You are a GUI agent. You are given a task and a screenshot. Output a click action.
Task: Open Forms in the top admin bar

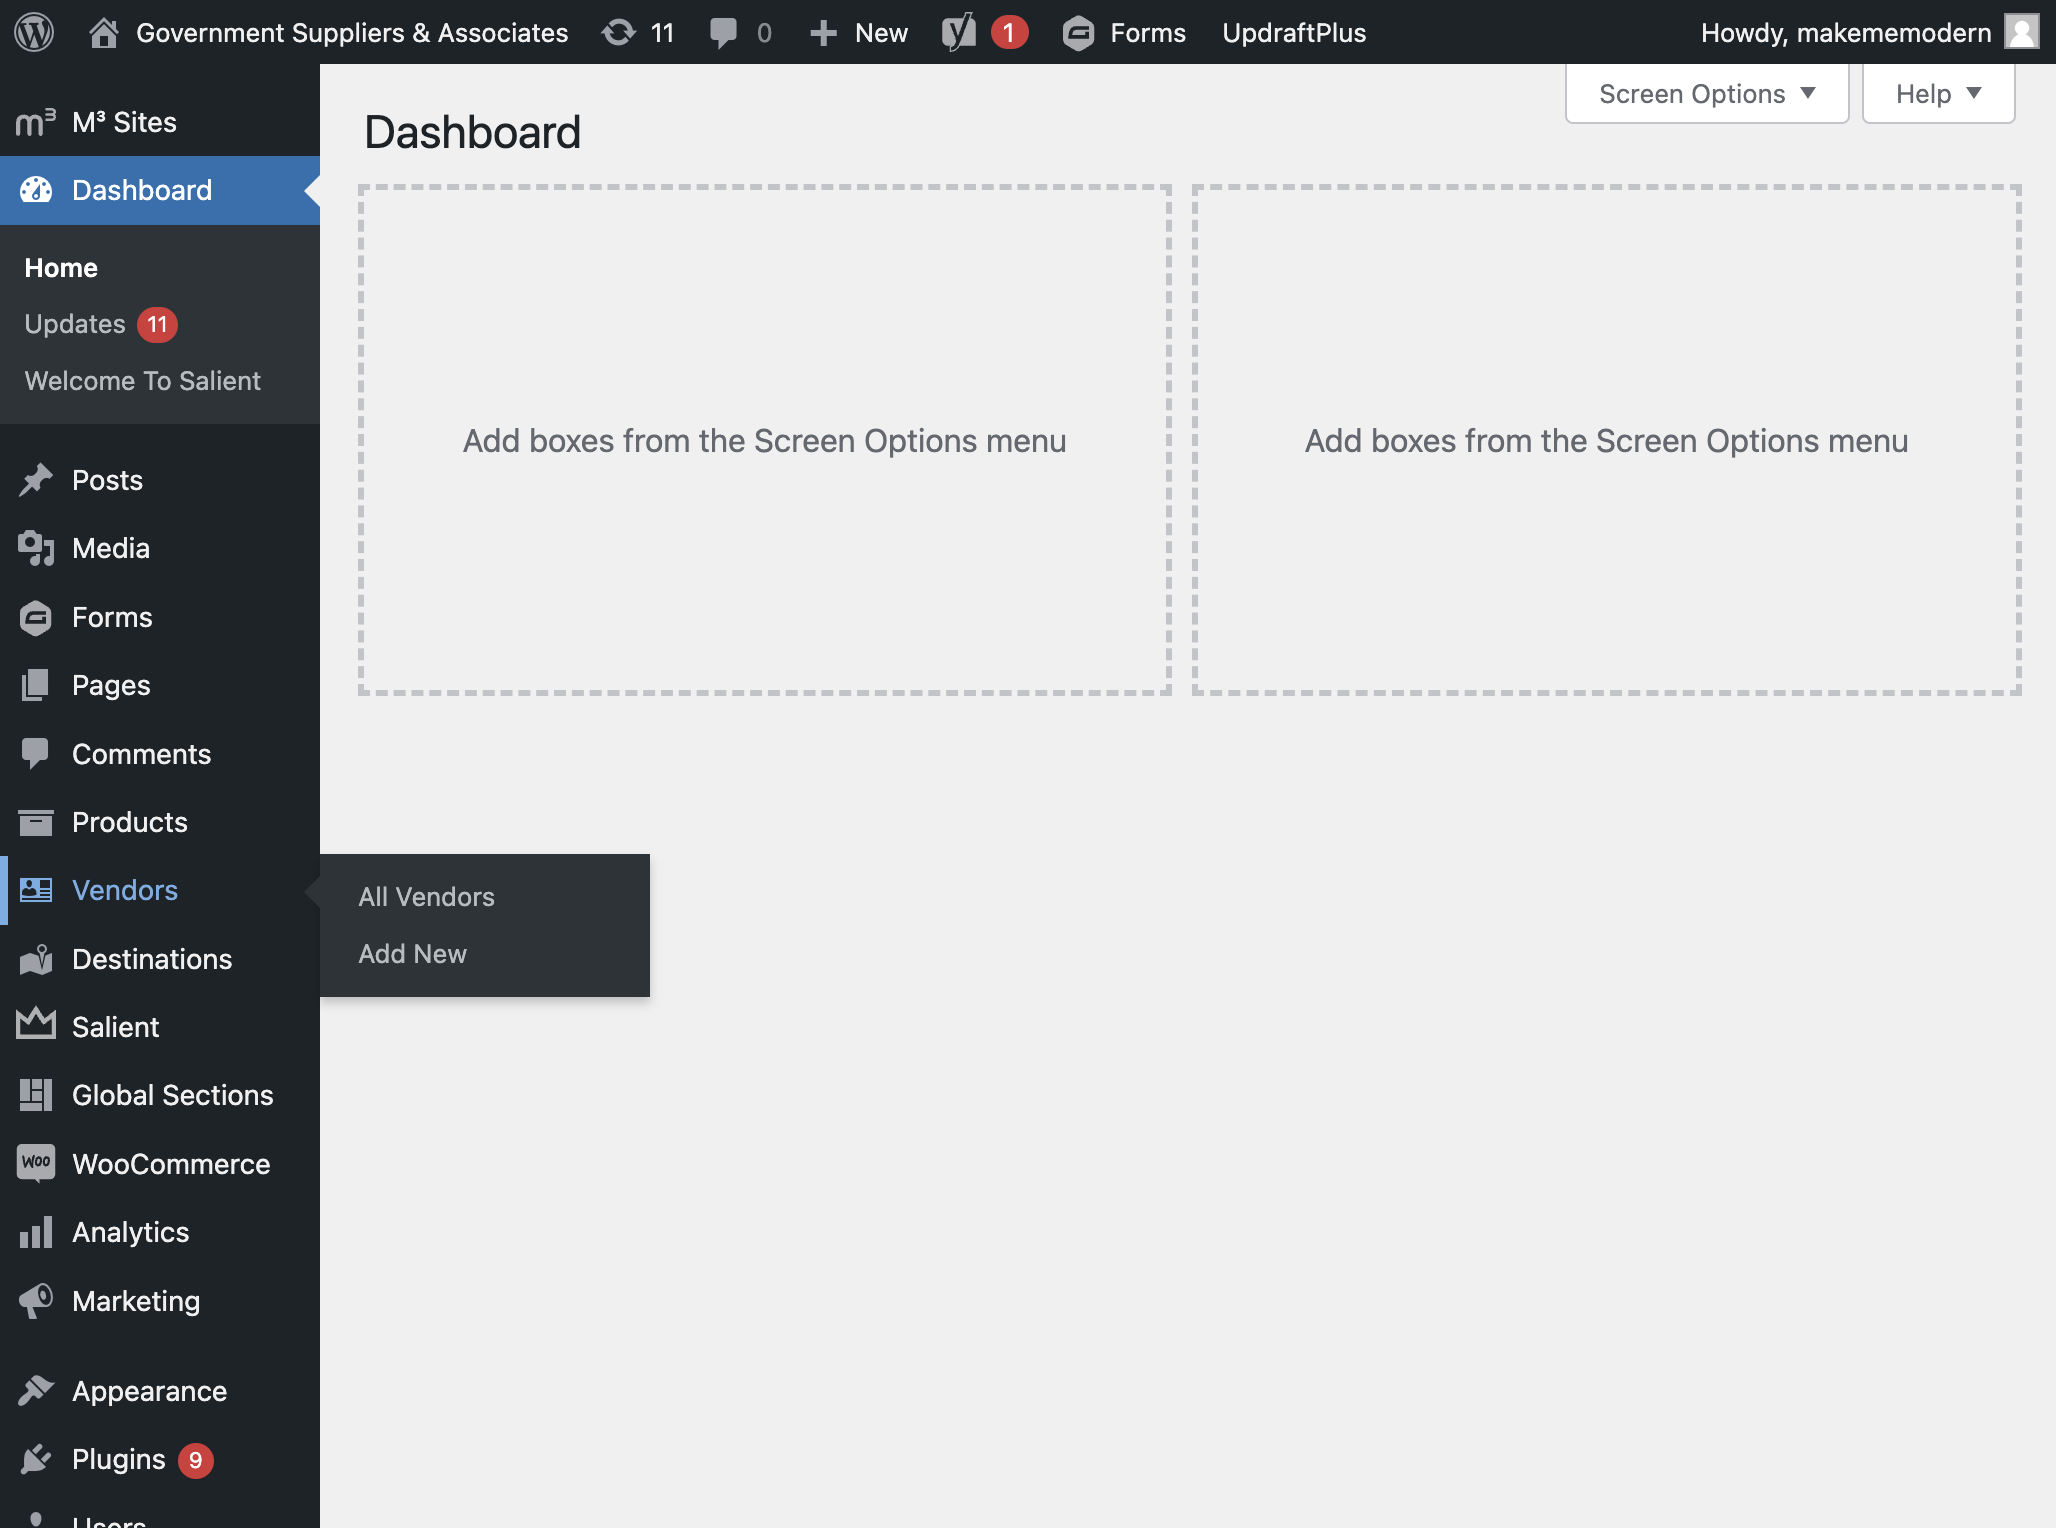(x=1148, y=33)
